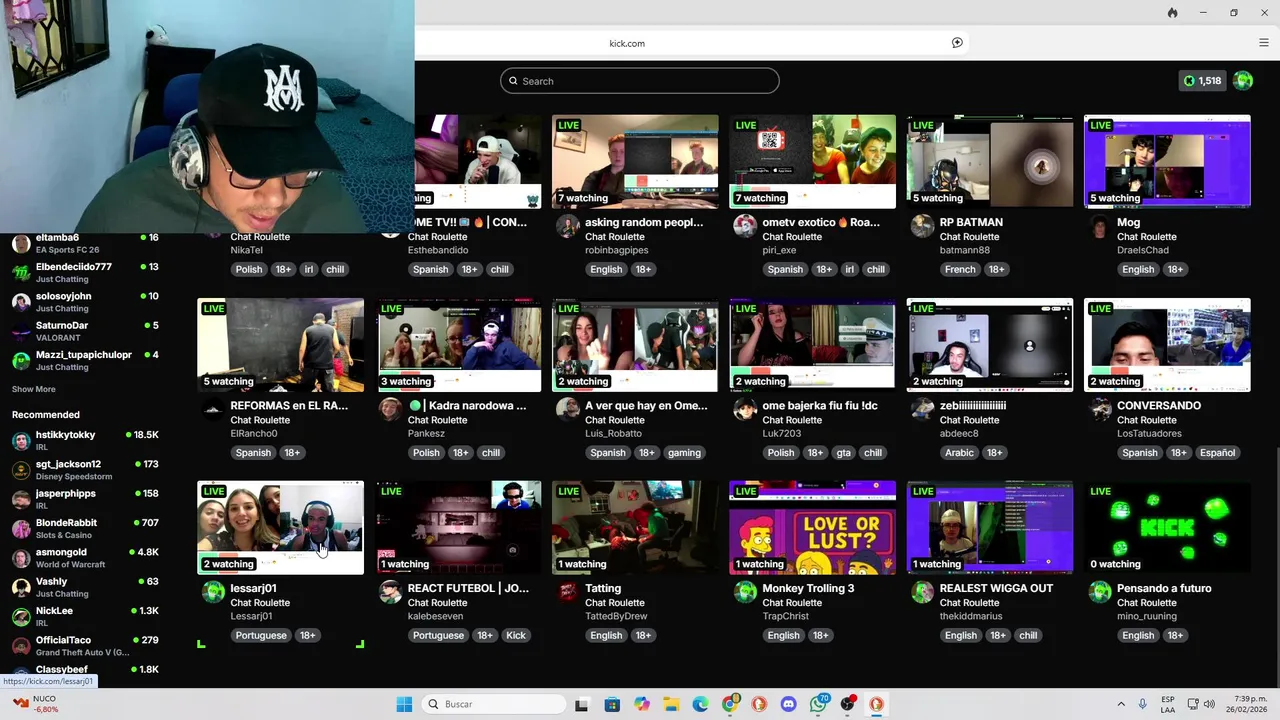Open the browser hamburger menu
The height and width of the screenshot is (720, 1280).
[x=1264, y=43]
